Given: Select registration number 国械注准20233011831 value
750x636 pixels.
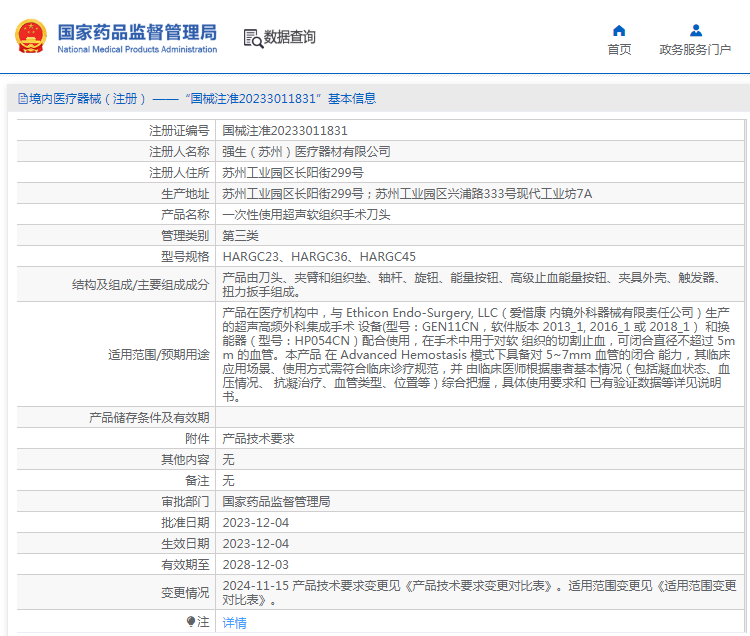Looking at the screenshot, I should [285, 131].
